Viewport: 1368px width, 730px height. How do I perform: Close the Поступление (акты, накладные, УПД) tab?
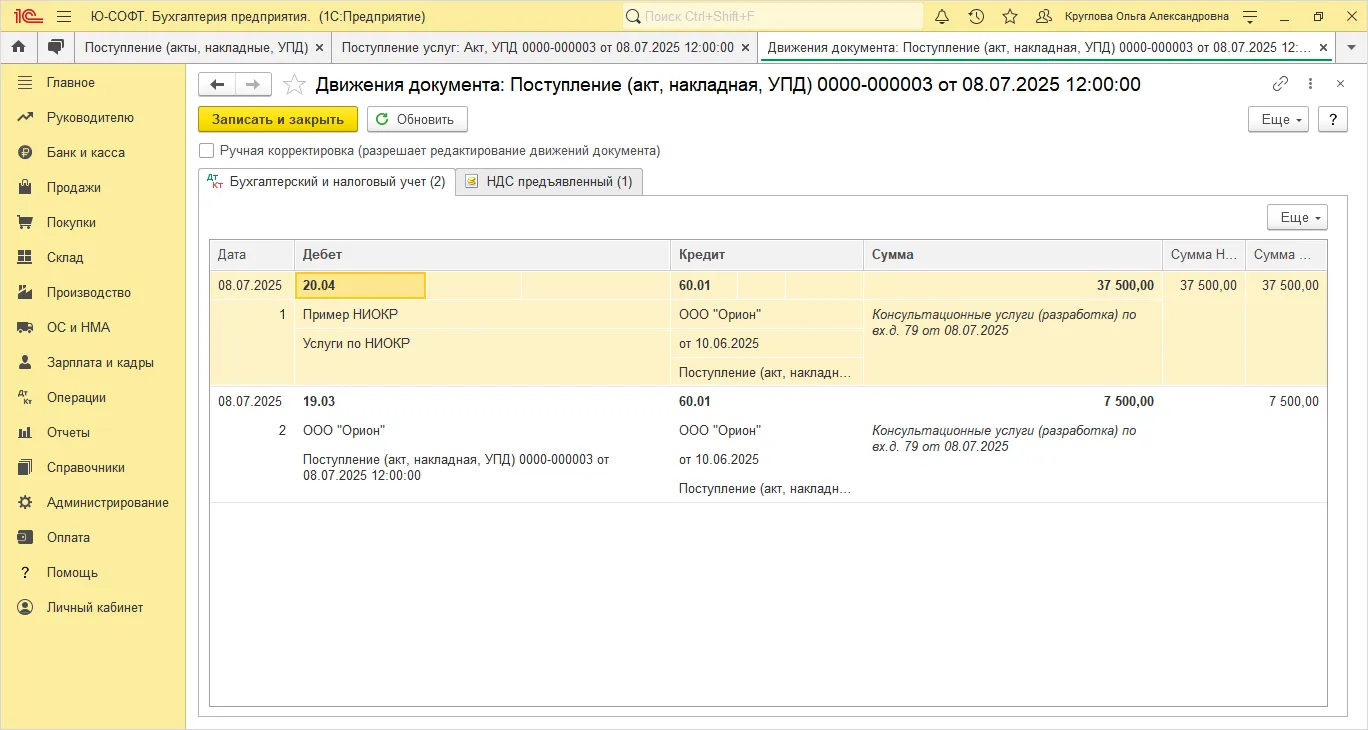point(319,47)
